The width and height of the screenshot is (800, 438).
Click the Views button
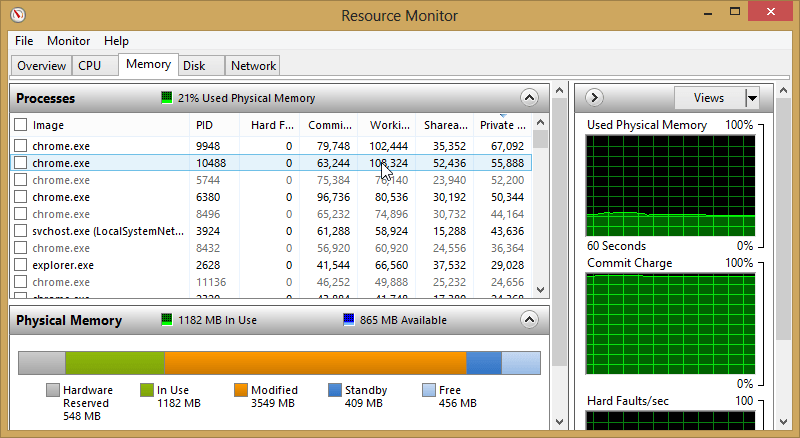tap(708, 98)
